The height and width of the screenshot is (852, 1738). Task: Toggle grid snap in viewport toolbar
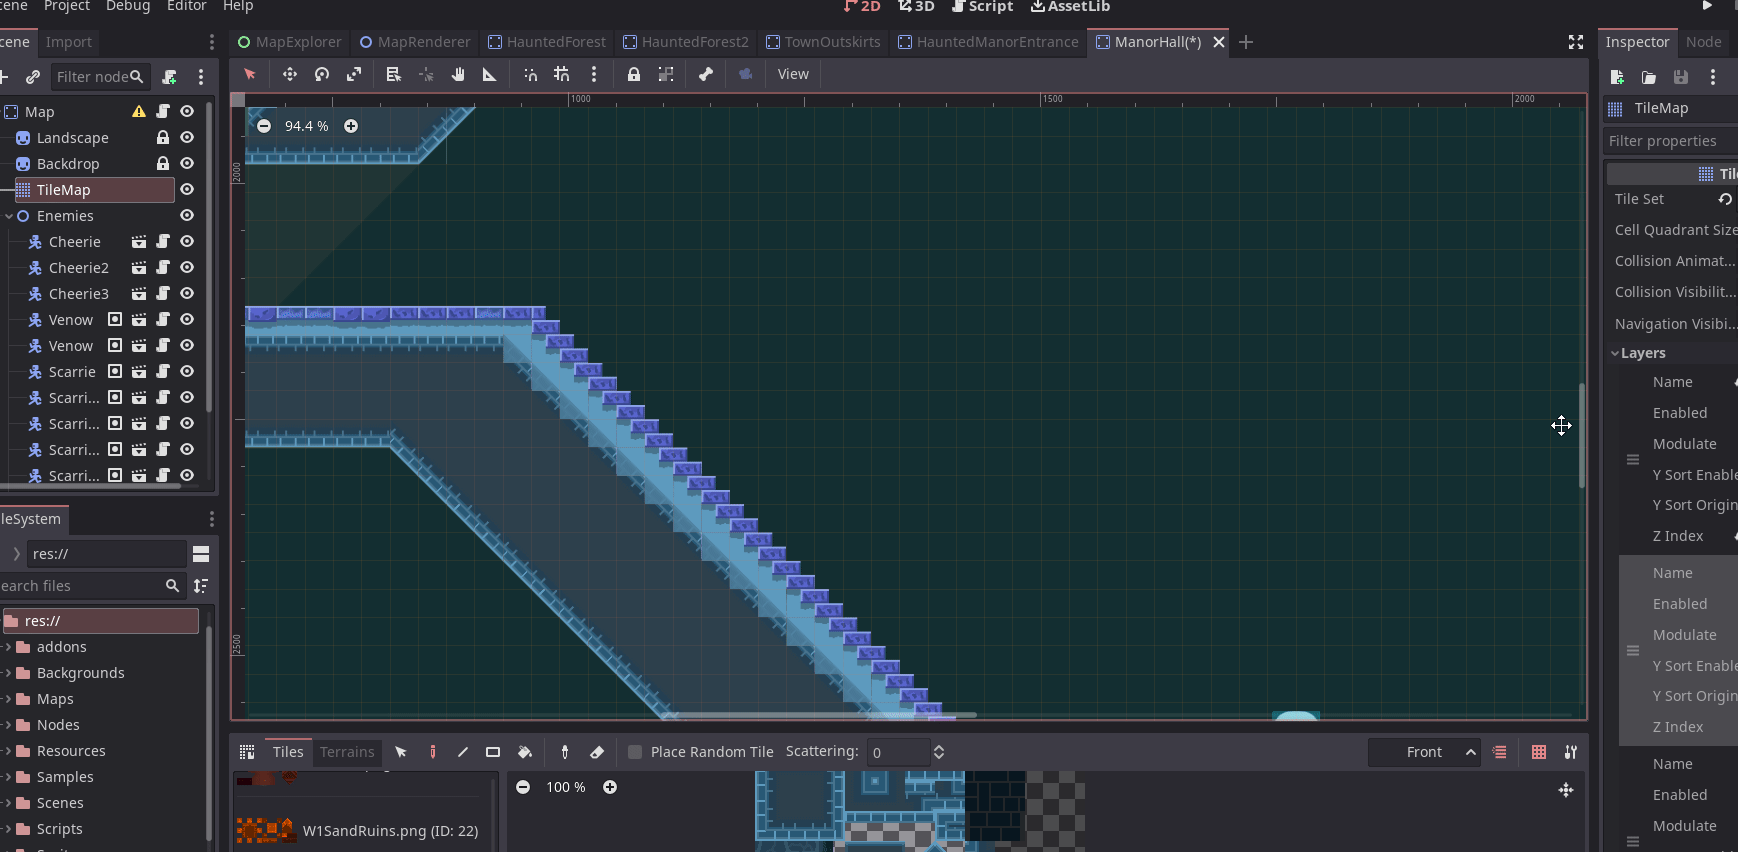click(x=562, y=74)
